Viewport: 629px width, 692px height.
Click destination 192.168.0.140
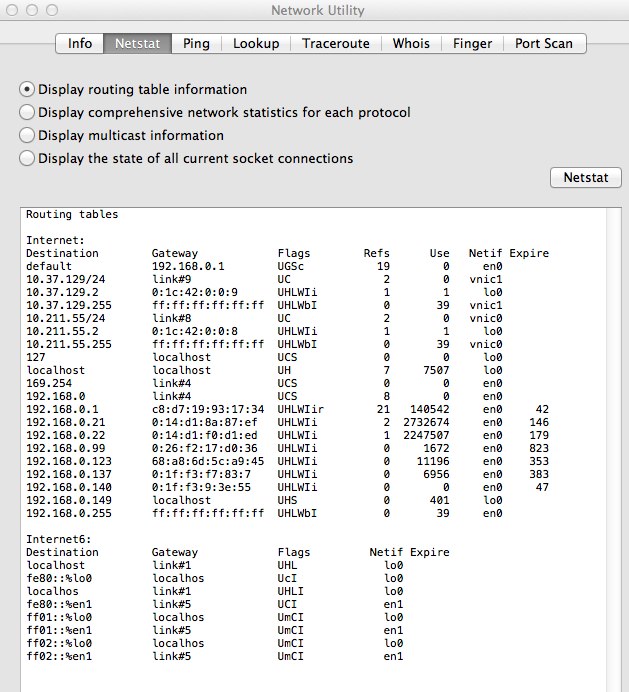[x=69, y=488]
